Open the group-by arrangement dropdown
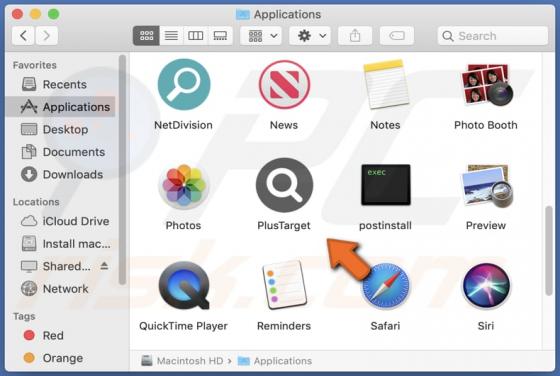Viewport: 560px width, 376px height. pyautogui.click(x=261, y=36)
